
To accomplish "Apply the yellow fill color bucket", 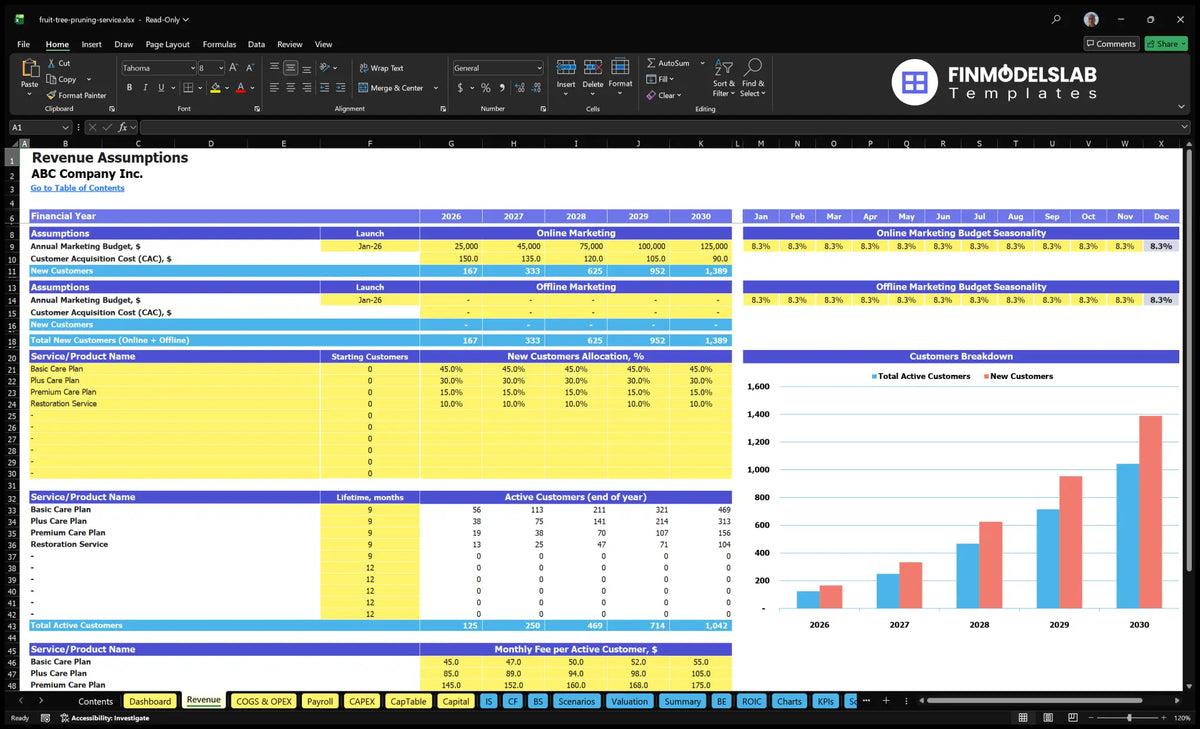I will [215, 88].
